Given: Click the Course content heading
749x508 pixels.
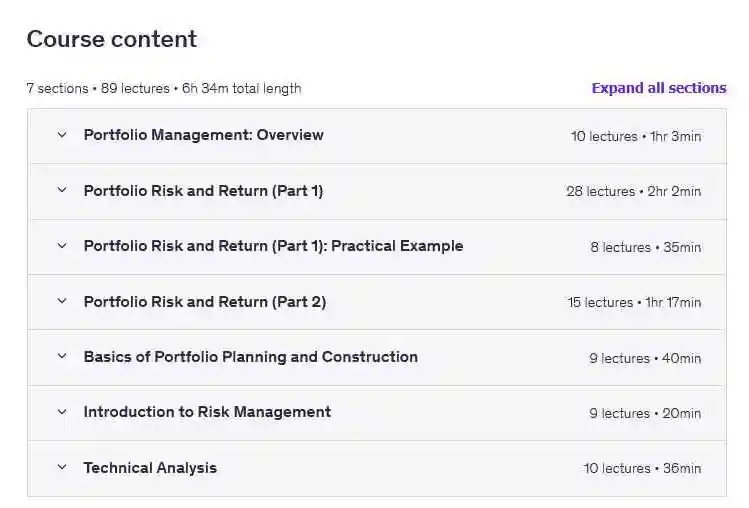Looking at the screenshot, I should click(112, 39).
